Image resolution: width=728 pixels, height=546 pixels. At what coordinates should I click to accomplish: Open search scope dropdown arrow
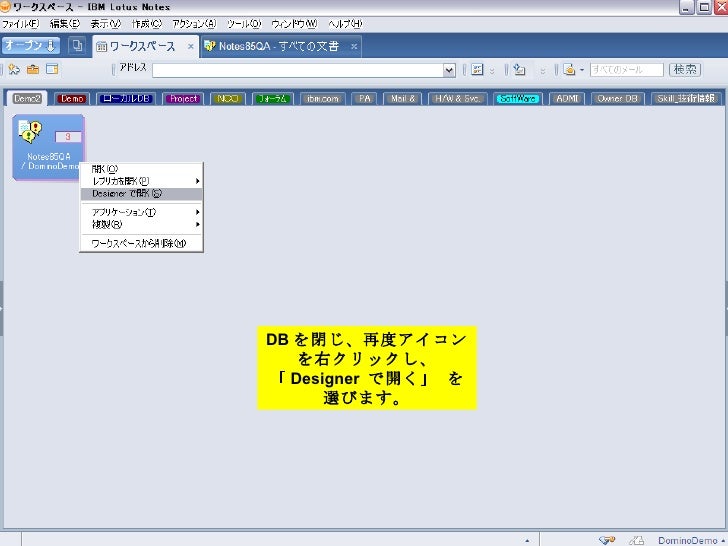tap(582, 70)
